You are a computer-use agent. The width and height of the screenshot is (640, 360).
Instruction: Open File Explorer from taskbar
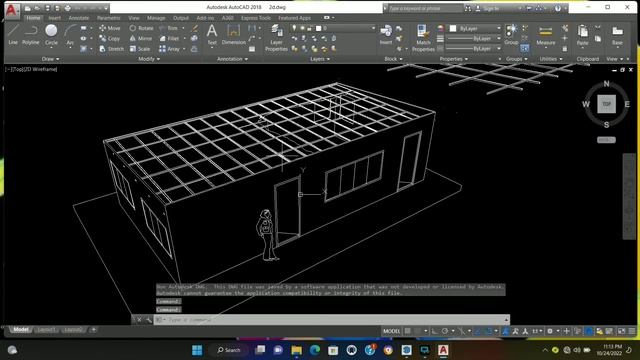point(296,350)
